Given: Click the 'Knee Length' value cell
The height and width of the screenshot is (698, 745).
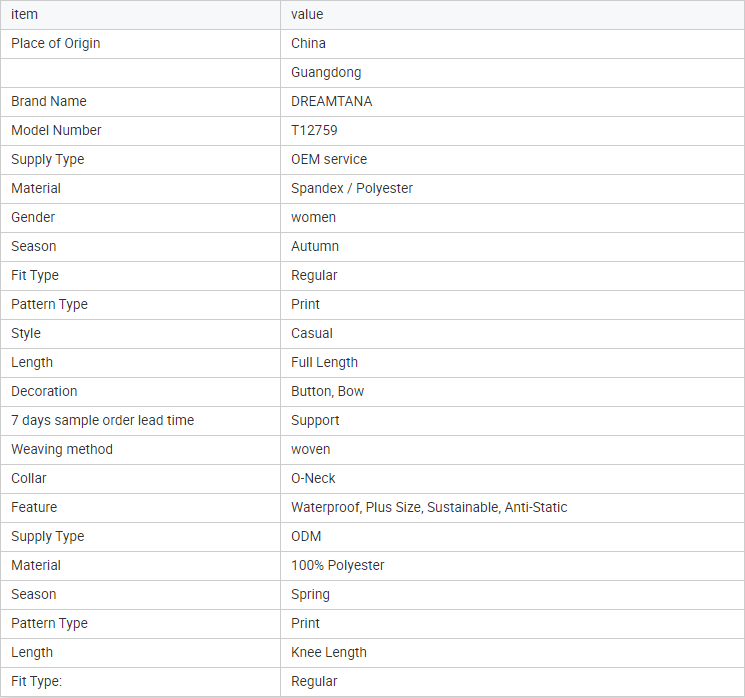Looking at the screenshot, I should (329, 652).
